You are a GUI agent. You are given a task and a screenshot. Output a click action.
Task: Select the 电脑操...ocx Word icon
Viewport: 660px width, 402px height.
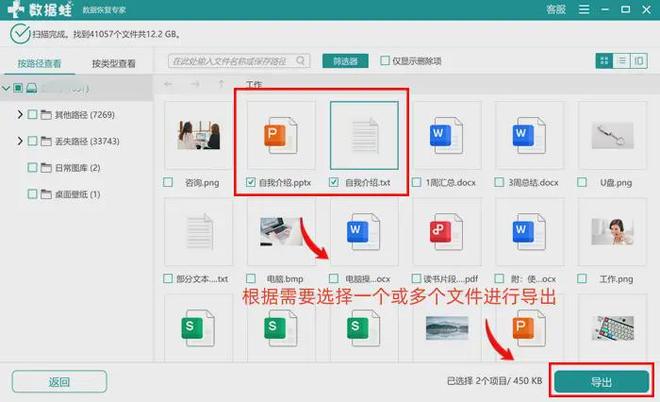tap(364, 232)
